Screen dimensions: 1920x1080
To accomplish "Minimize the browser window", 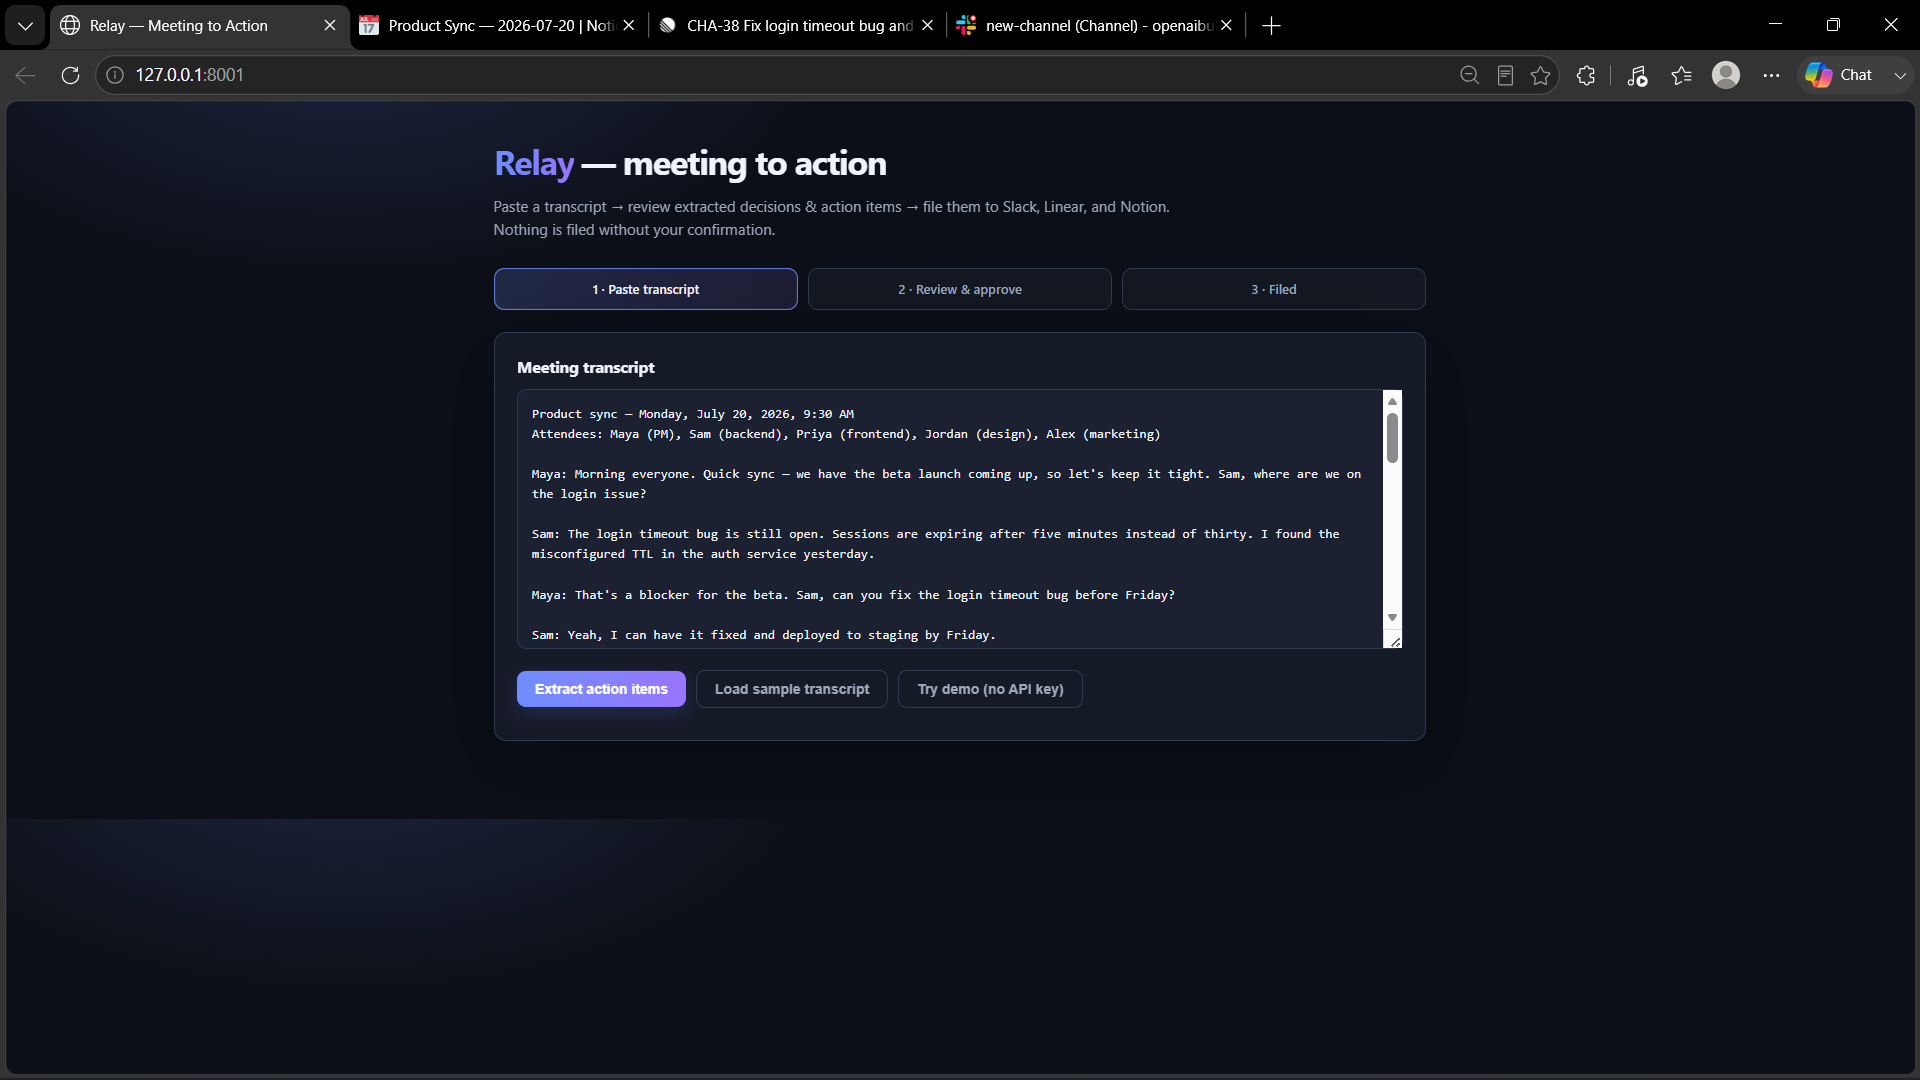I will pos(1776,24).
